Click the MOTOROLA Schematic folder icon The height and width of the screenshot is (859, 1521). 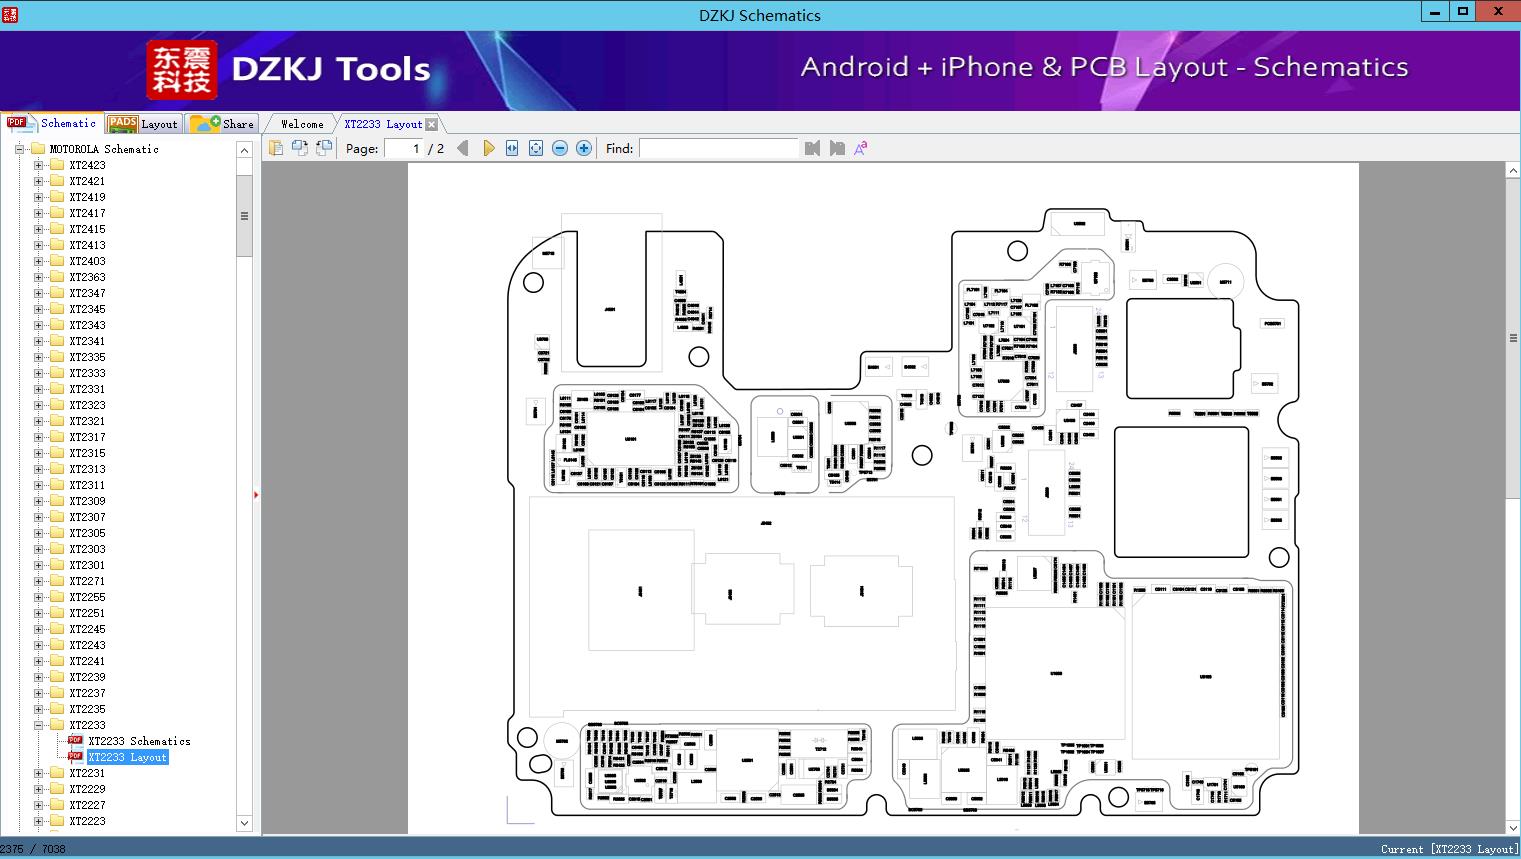tap(38, 149)
